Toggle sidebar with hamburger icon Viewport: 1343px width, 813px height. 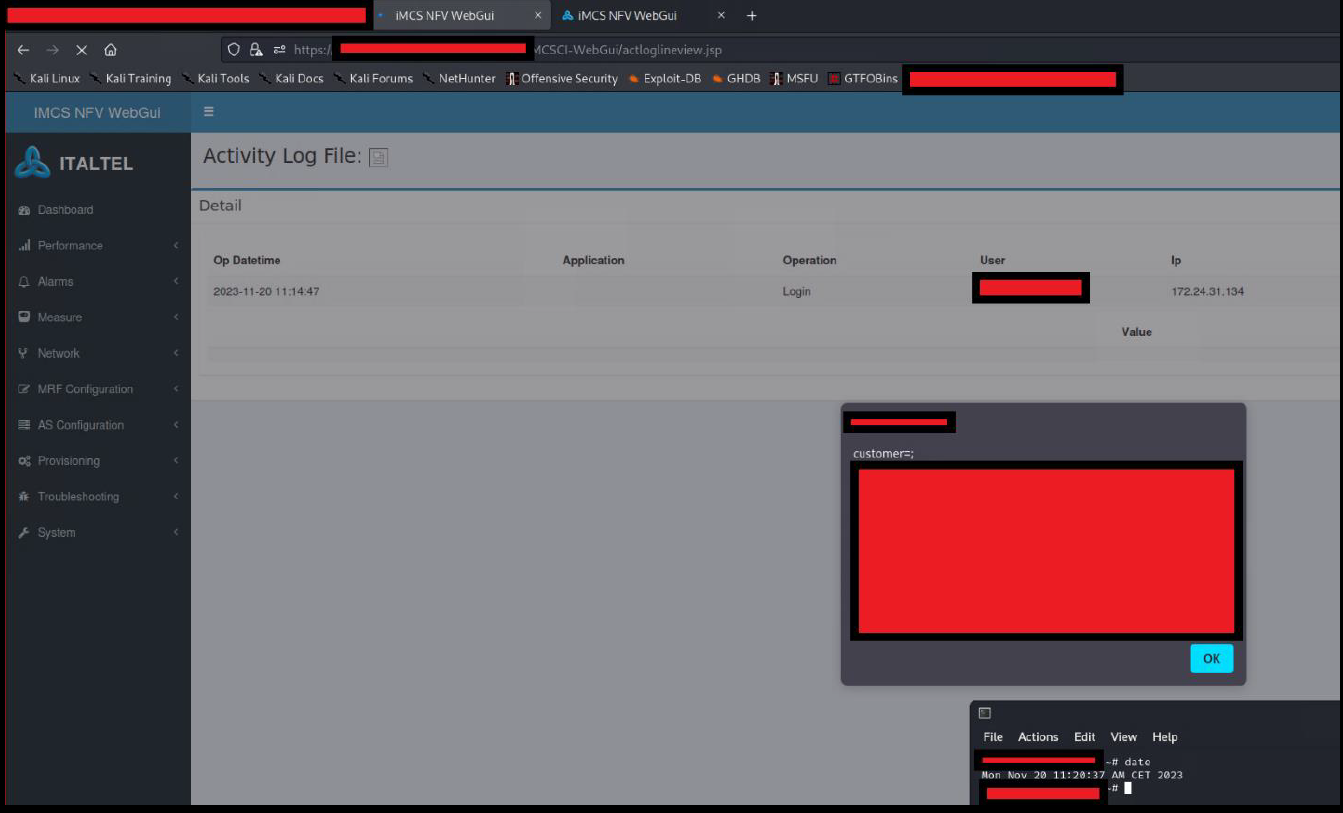click(x=209, y=112)
